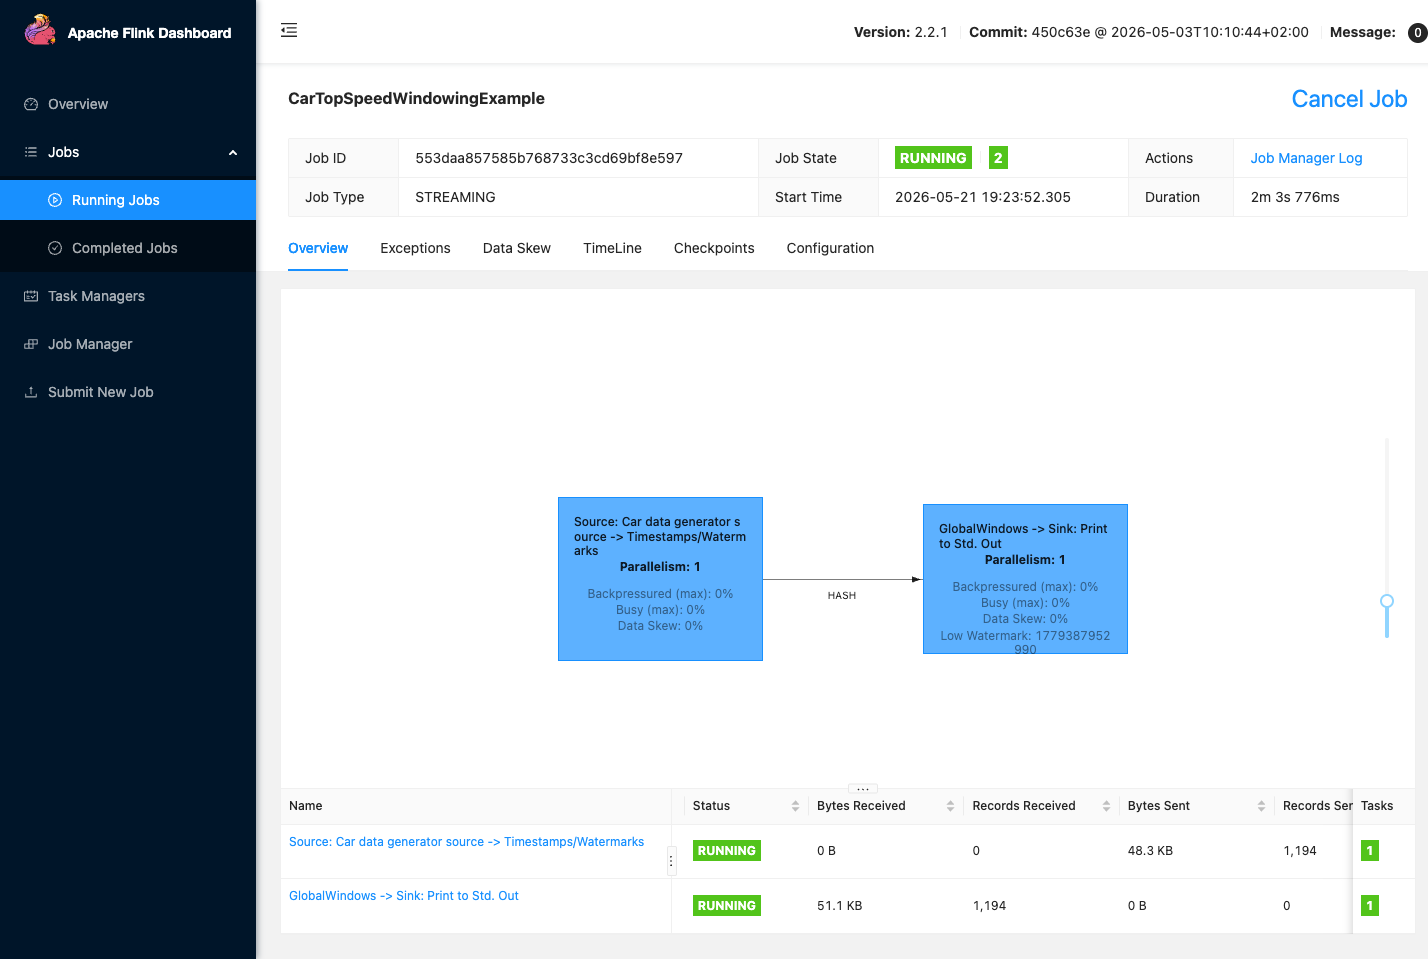Sort the table by the Status column

point(795,806)
